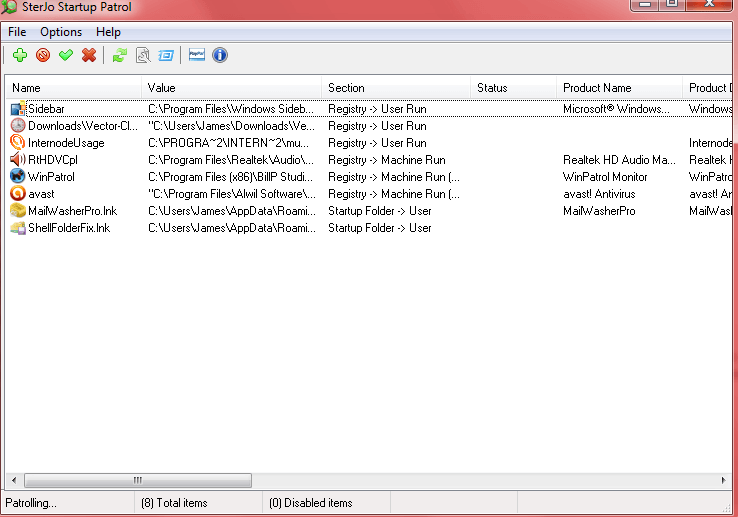Click Section cell of ShellFolderFix.lnk row
This screenshot has width=738, height=517.
coord(379,228)
